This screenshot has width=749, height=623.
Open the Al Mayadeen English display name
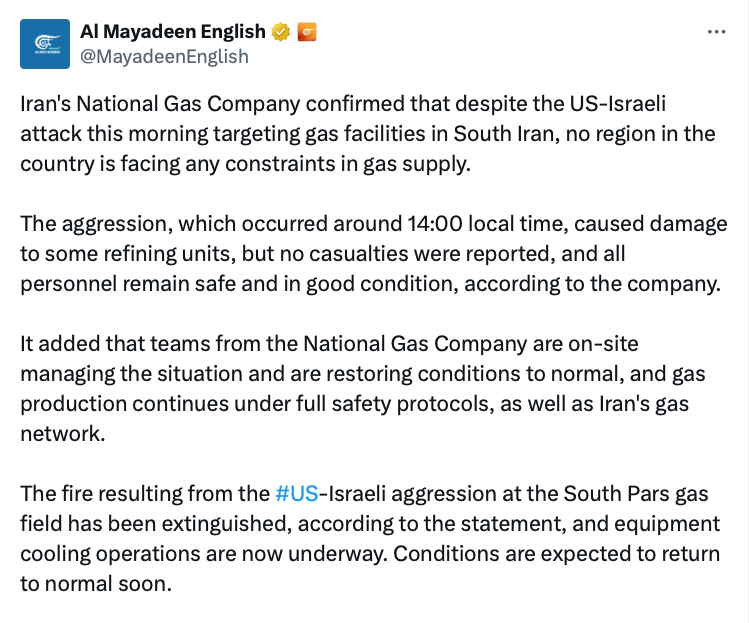coord(172,32)
